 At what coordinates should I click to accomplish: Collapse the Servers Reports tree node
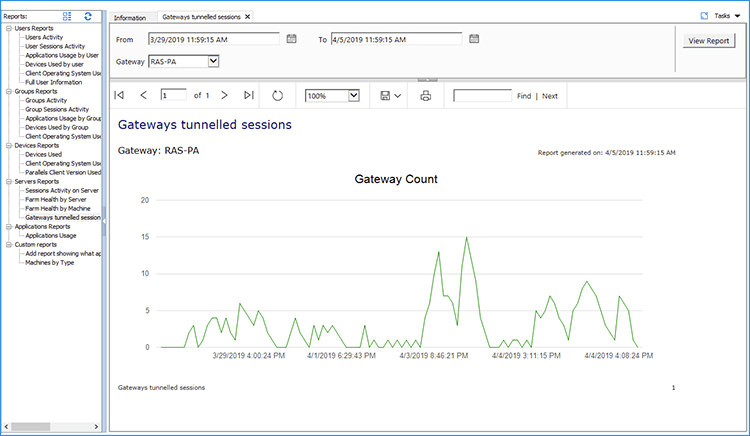(9, 182)
